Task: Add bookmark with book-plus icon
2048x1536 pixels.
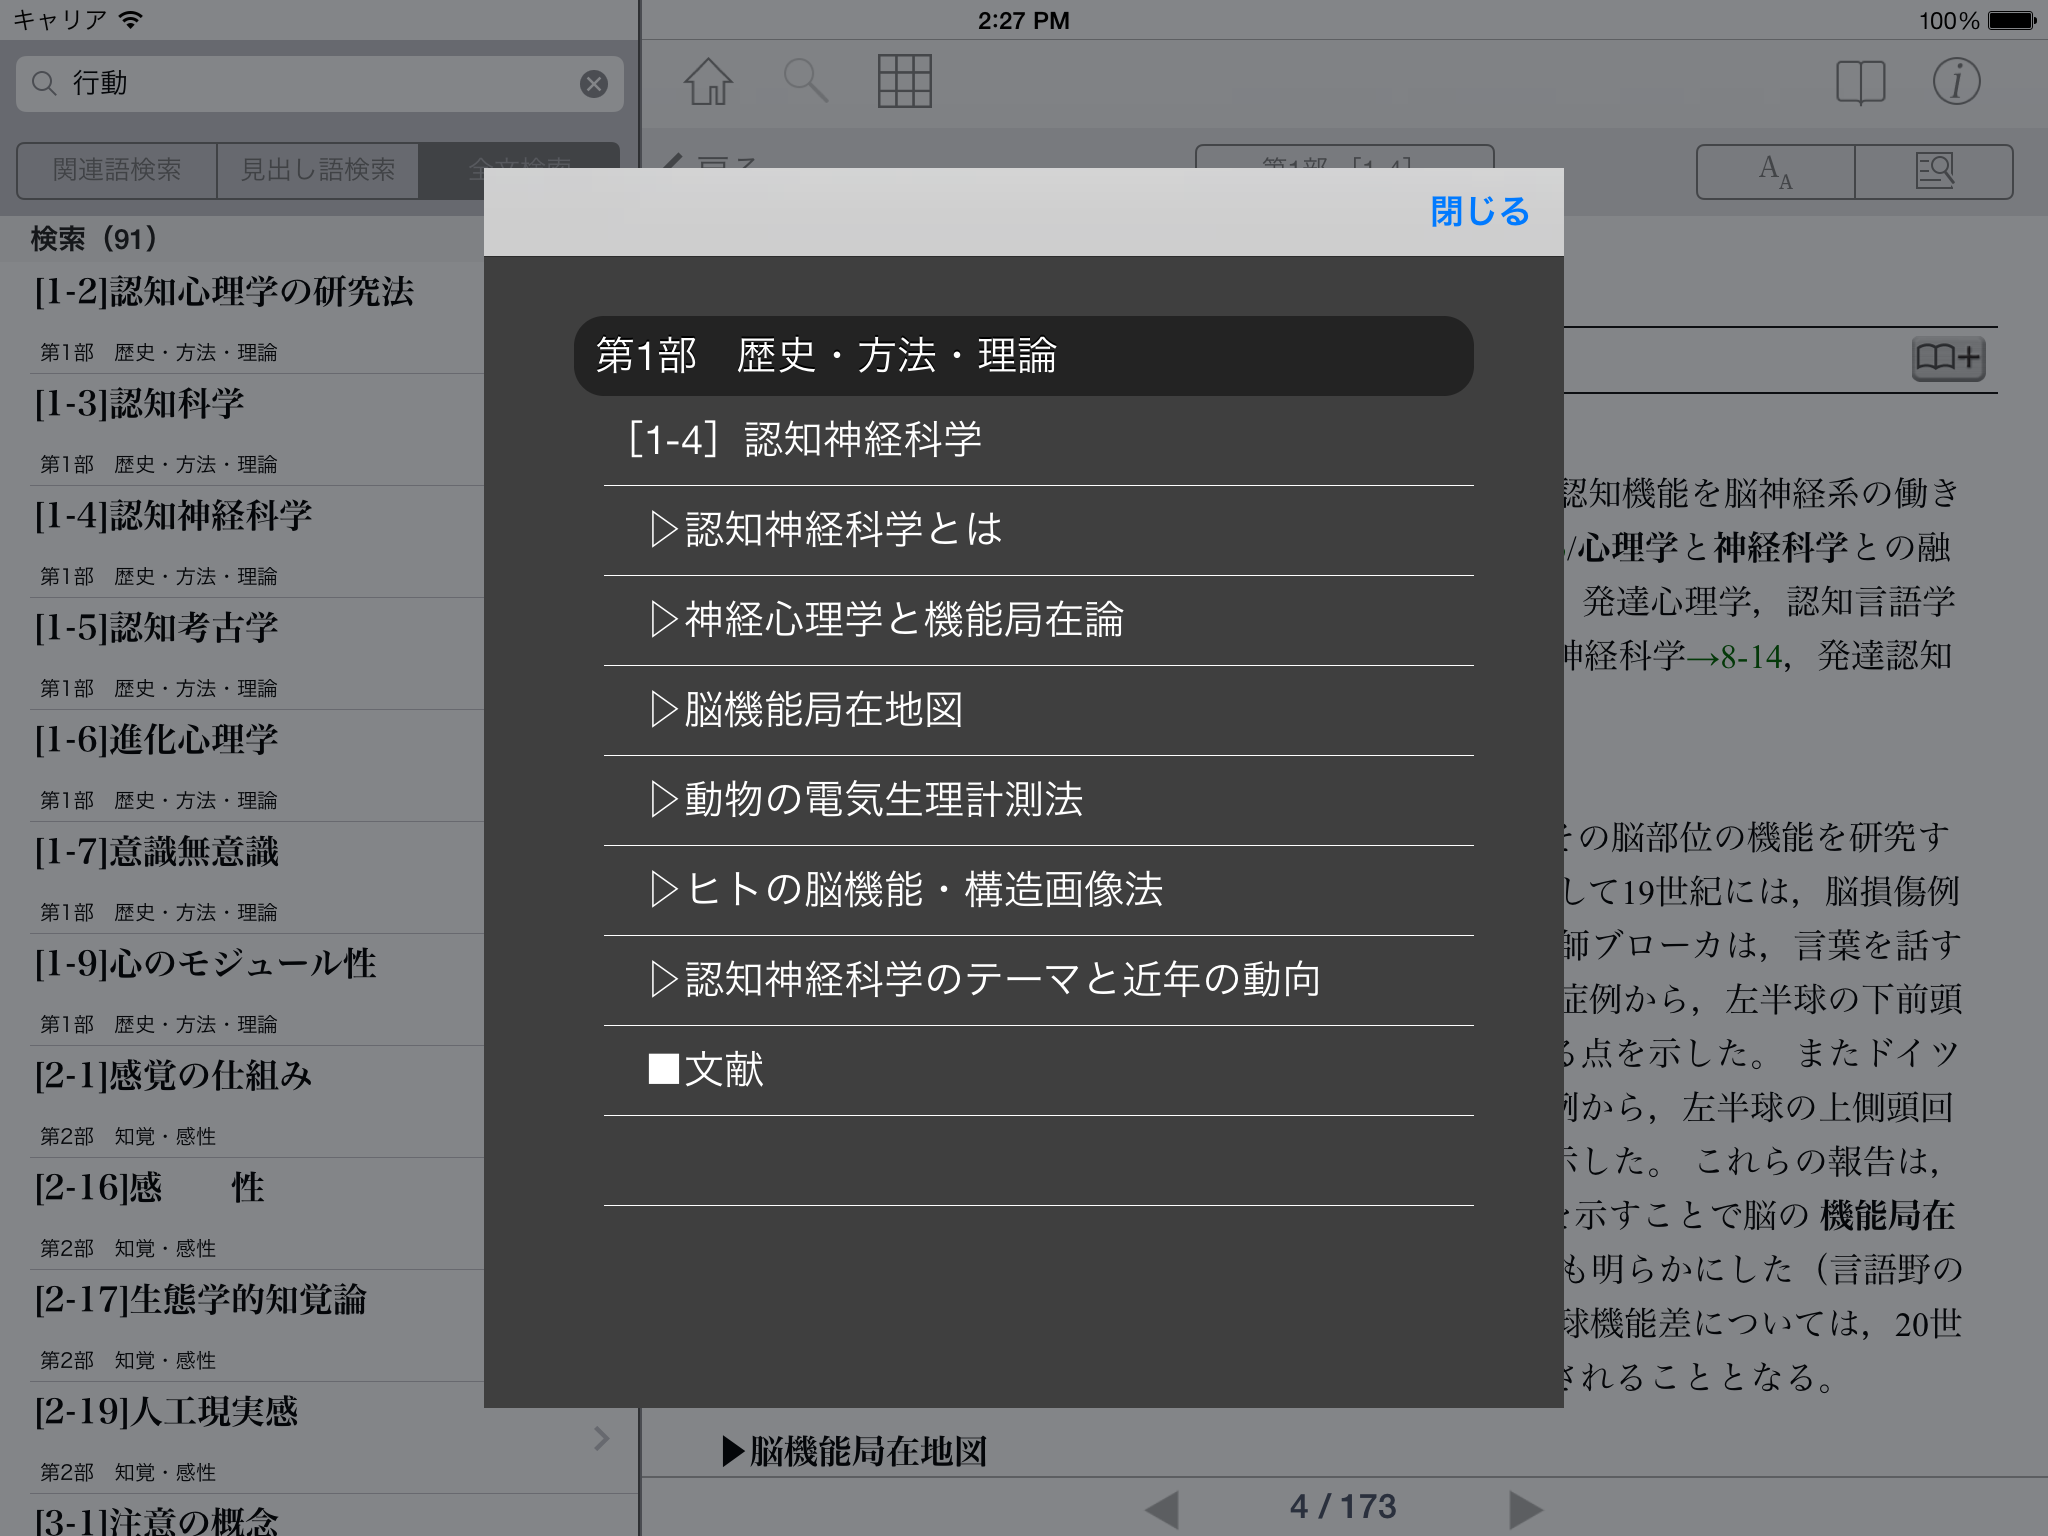Action: click(x=1947, y=358)
